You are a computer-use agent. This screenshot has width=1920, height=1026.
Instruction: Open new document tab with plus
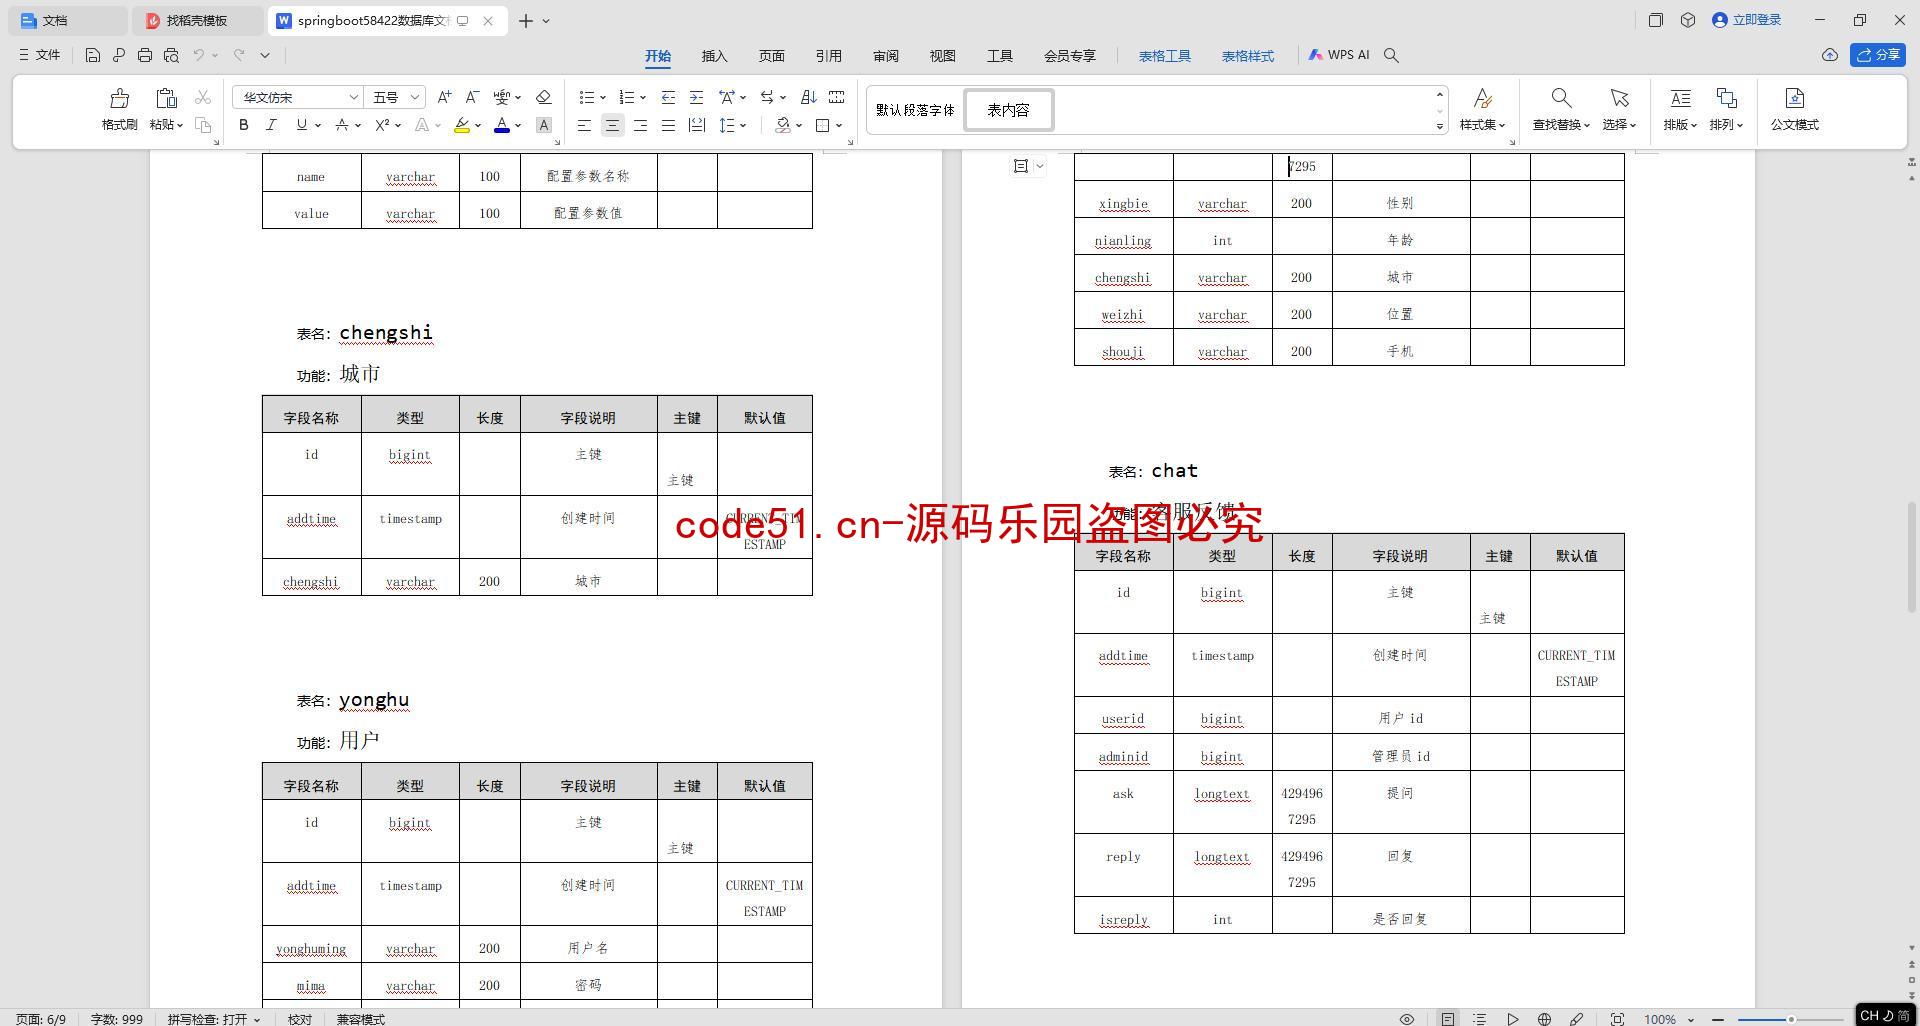[525, 20]
